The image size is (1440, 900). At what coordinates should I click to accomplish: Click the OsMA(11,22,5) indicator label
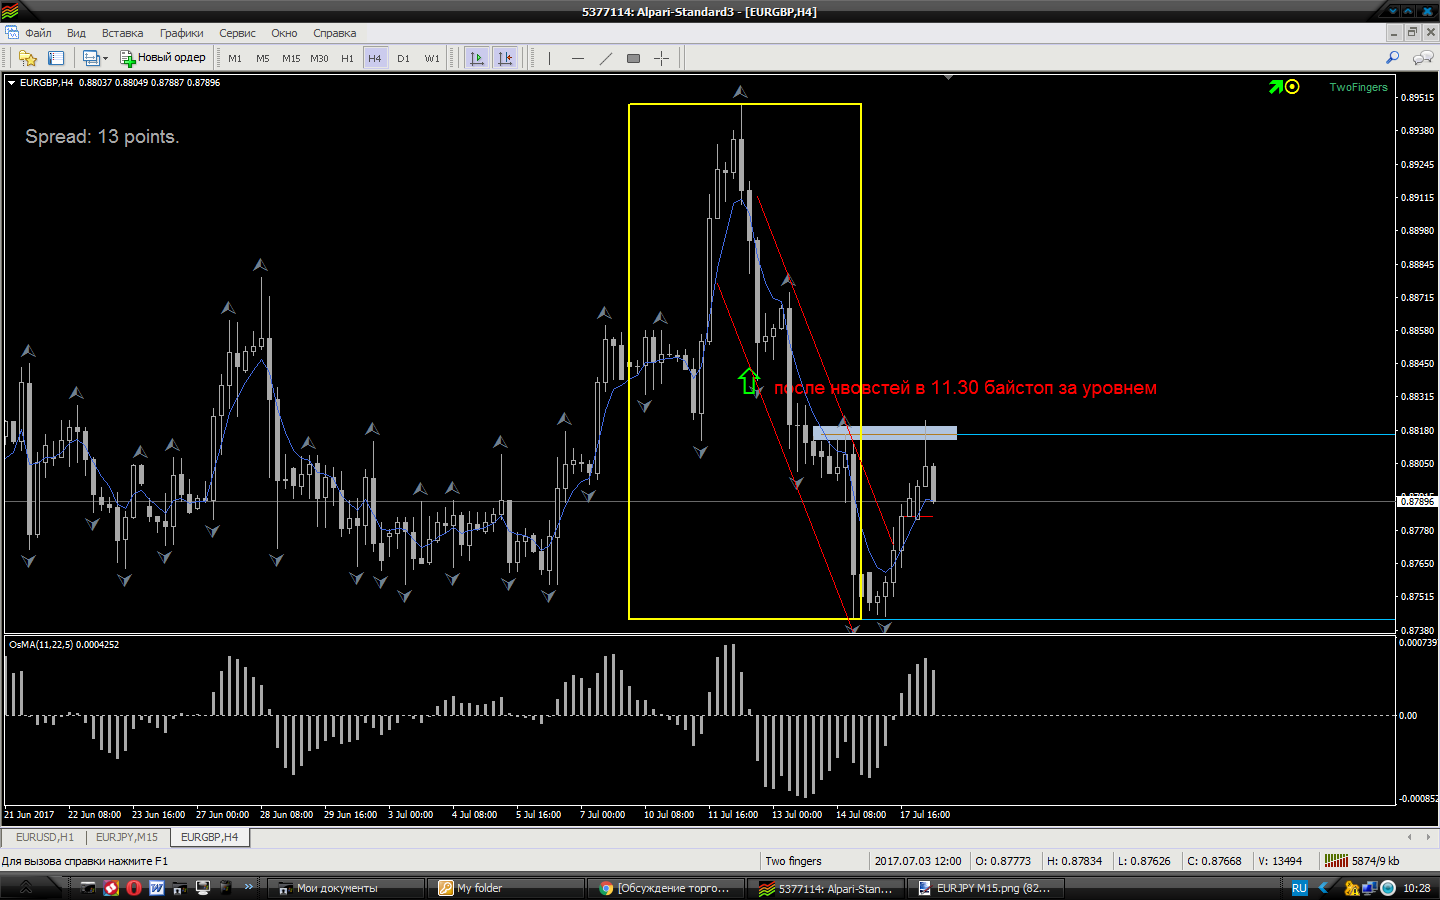click(64, 645)
